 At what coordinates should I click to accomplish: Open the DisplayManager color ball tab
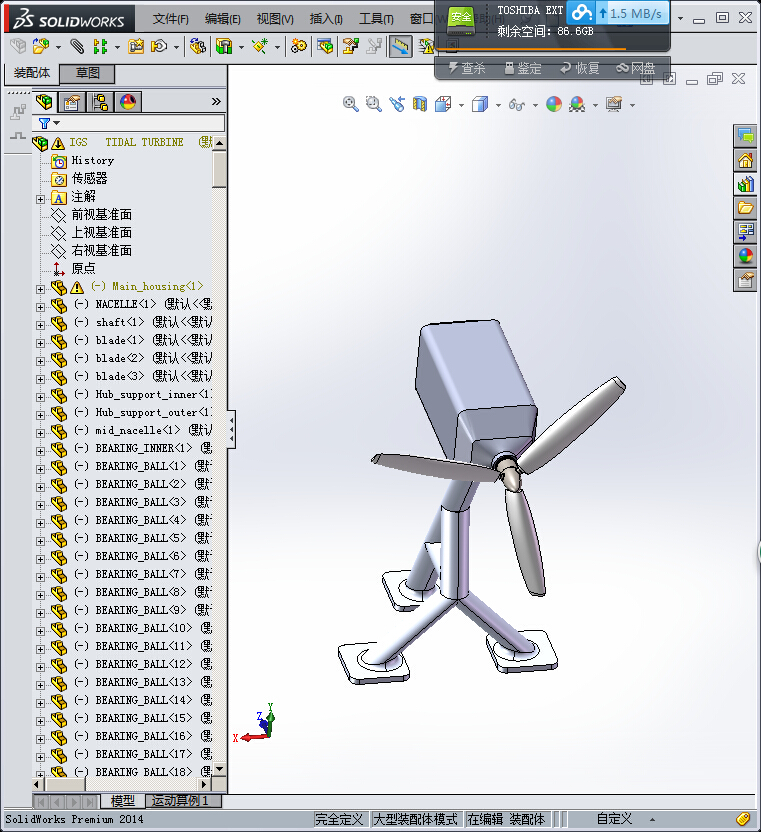(x=127, y=101)
